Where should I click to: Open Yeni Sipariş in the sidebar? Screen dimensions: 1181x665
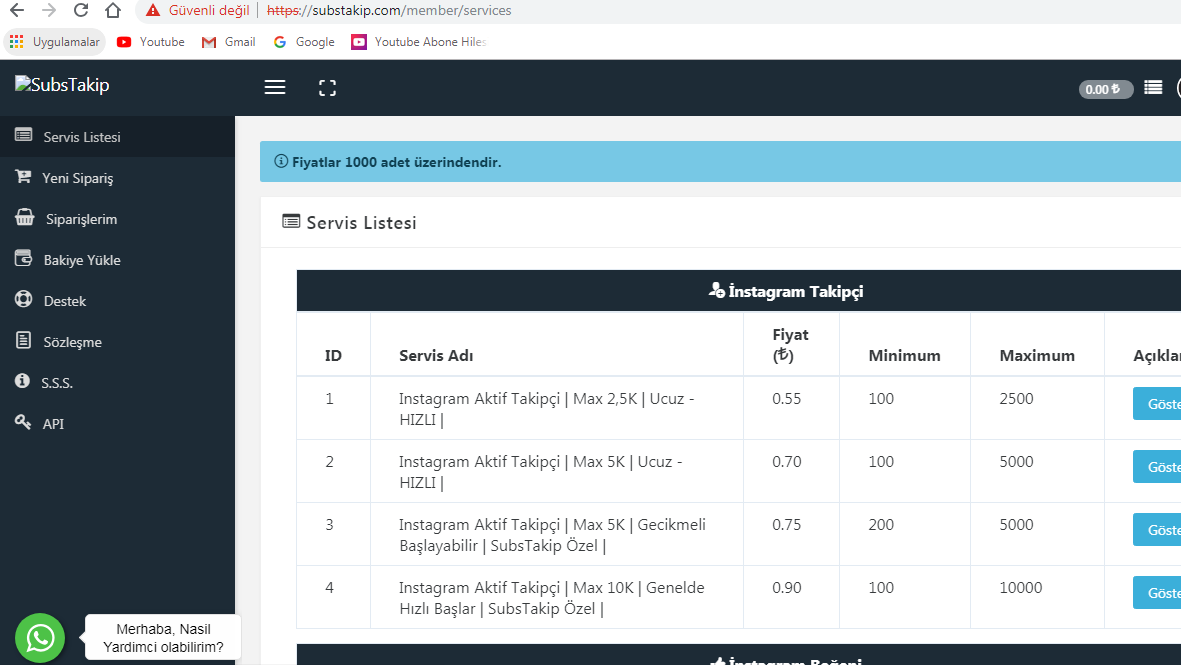tap(117, 178)
